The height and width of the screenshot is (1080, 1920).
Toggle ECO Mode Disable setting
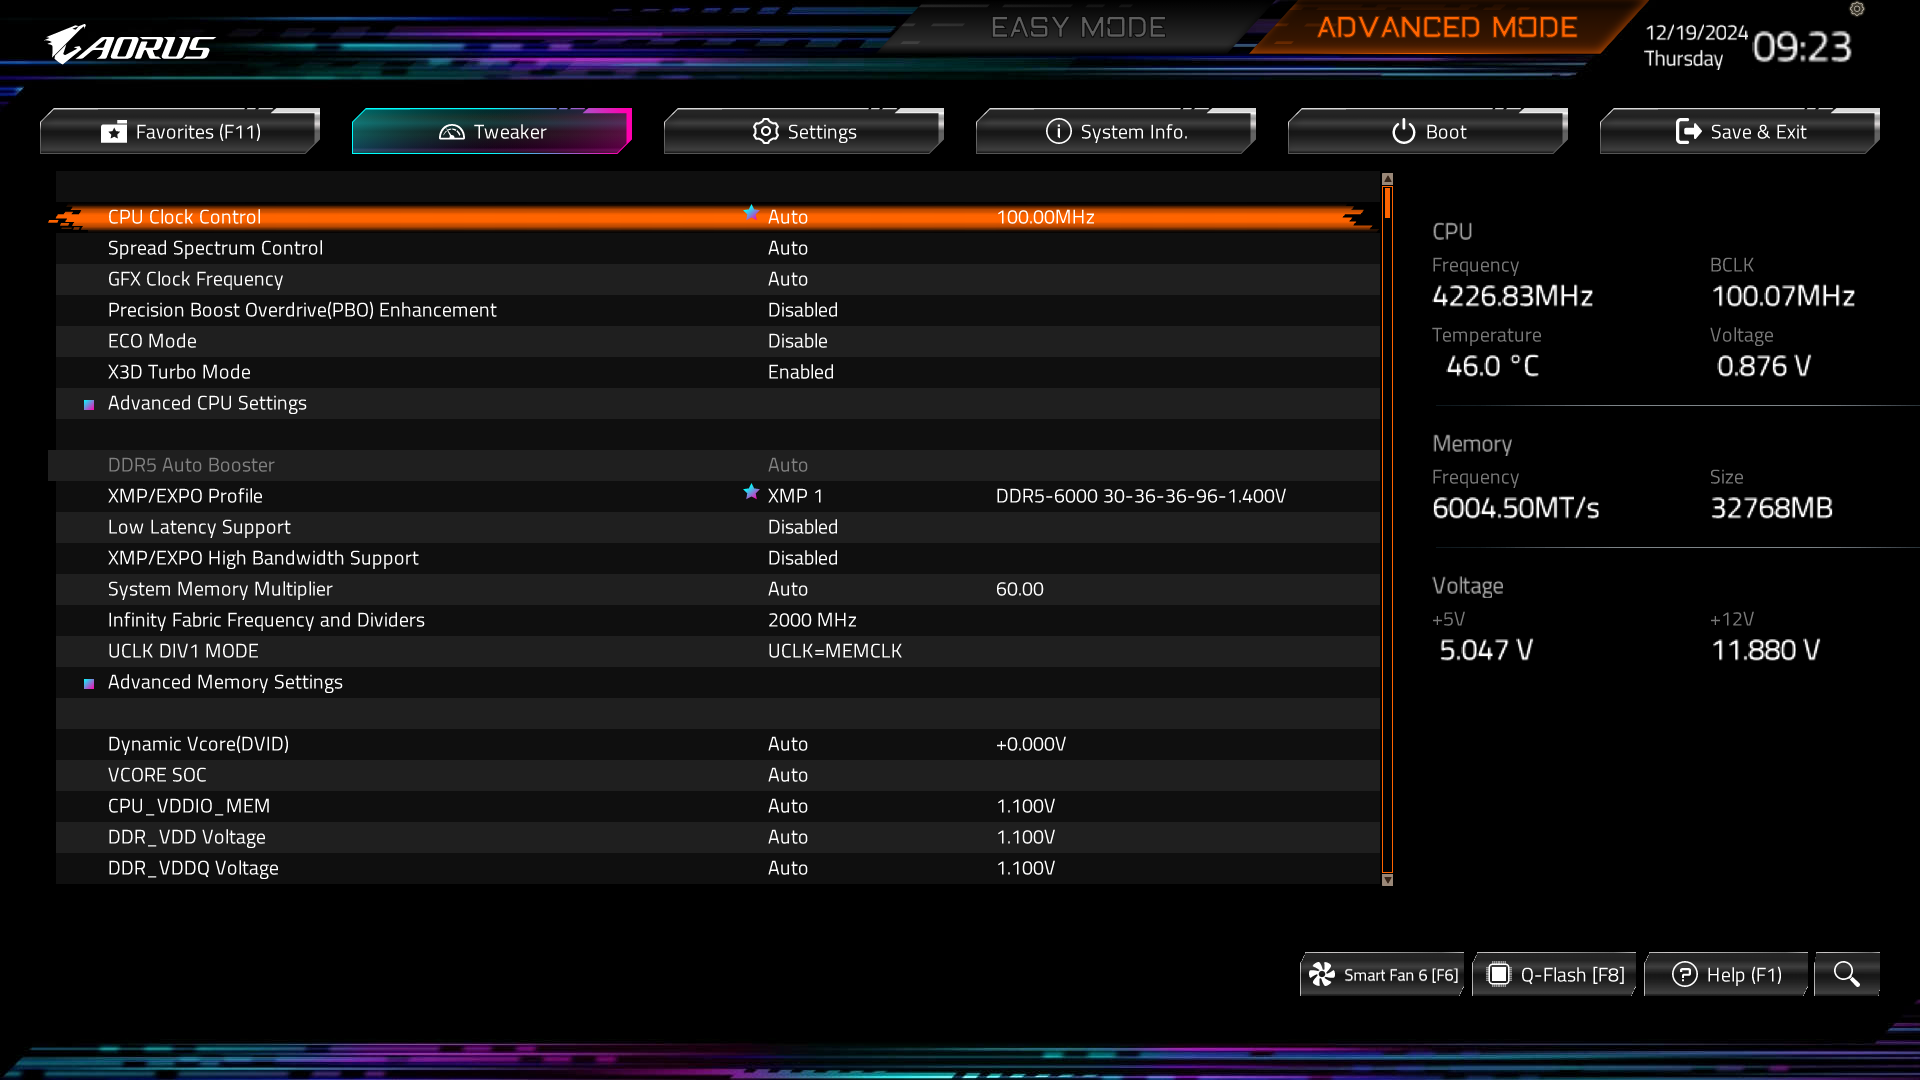pyautogui.click(x=797, y=341)
